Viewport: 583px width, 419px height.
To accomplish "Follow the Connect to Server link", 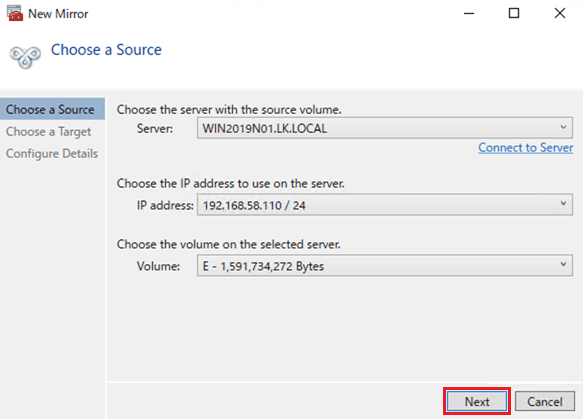I will (x=525, y=148).
